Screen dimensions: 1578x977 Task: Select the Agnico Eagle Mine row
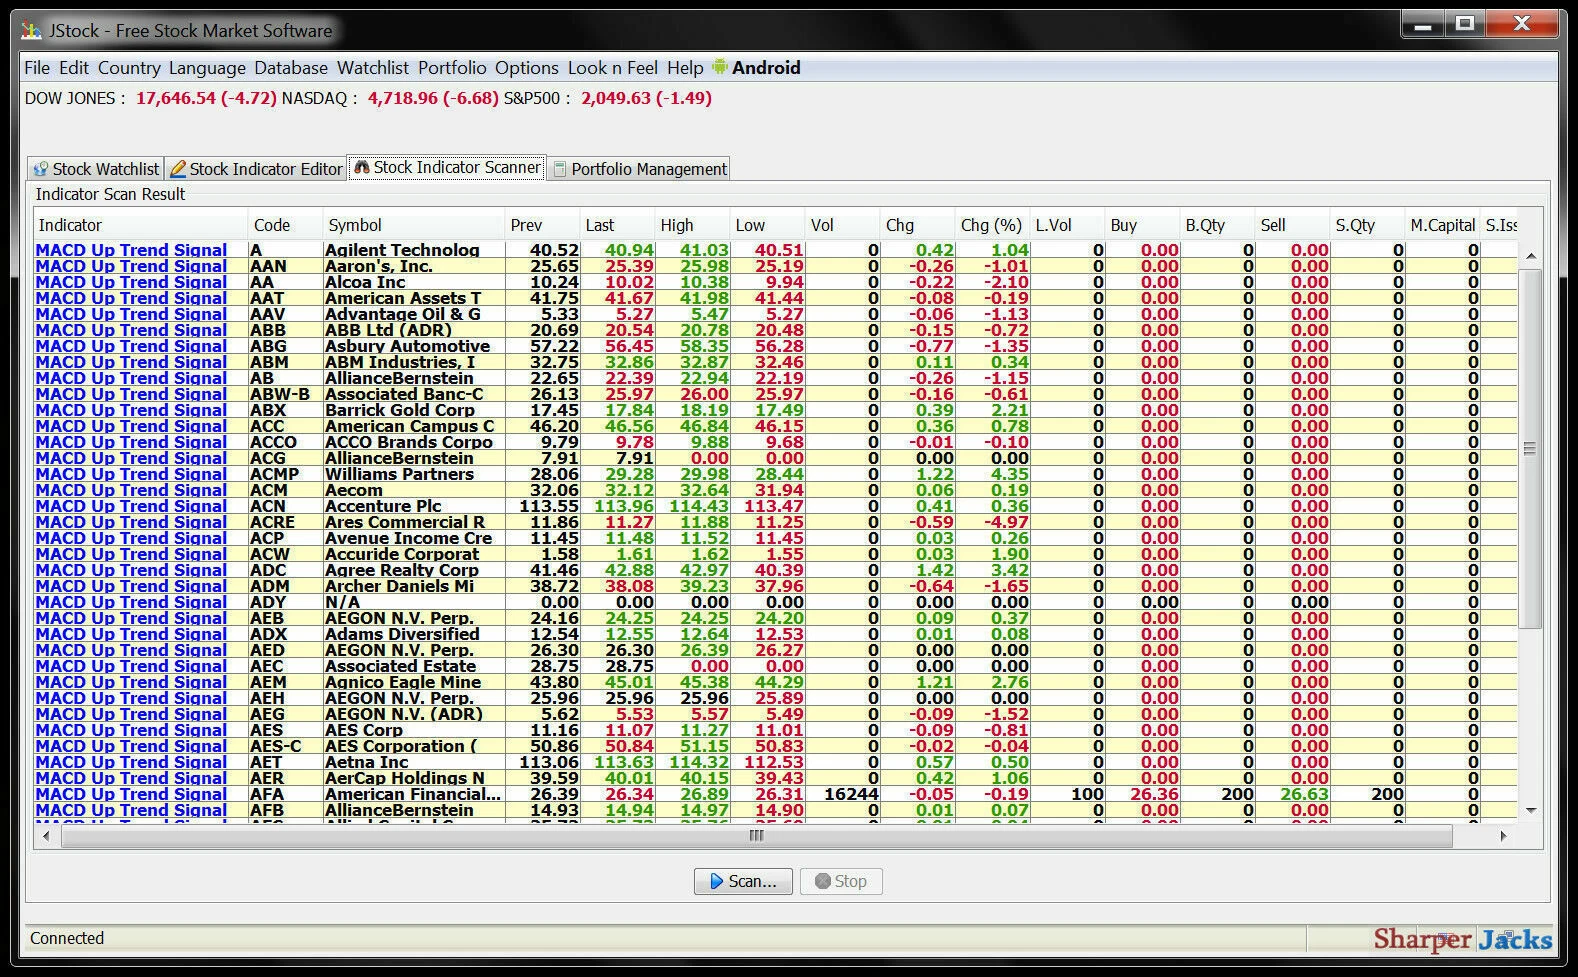point(776,682)
